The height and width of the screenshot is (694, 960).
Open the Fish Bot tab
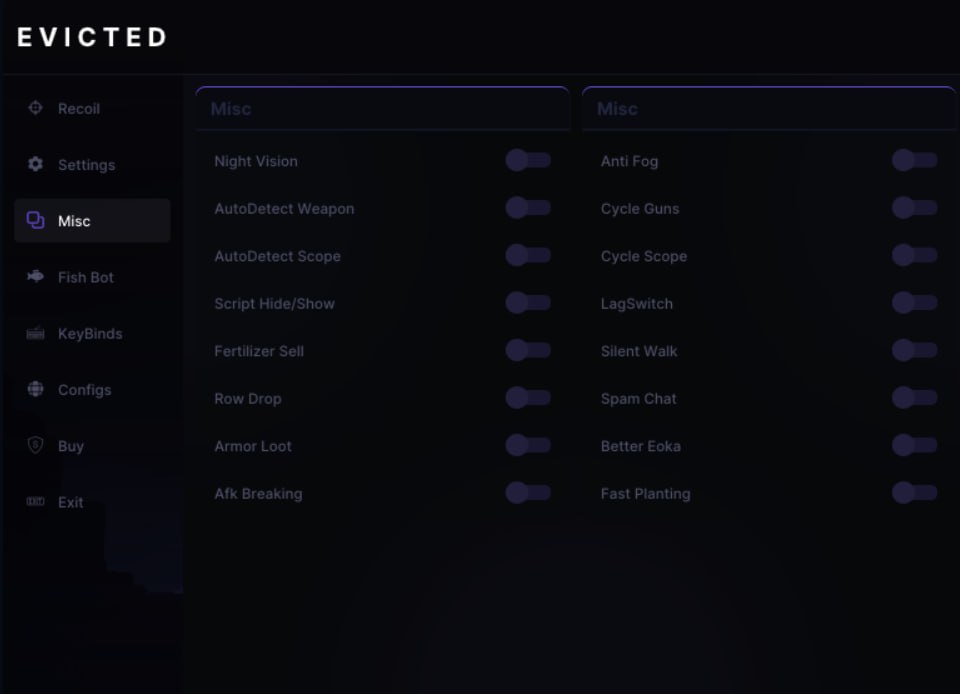[86, 277]
